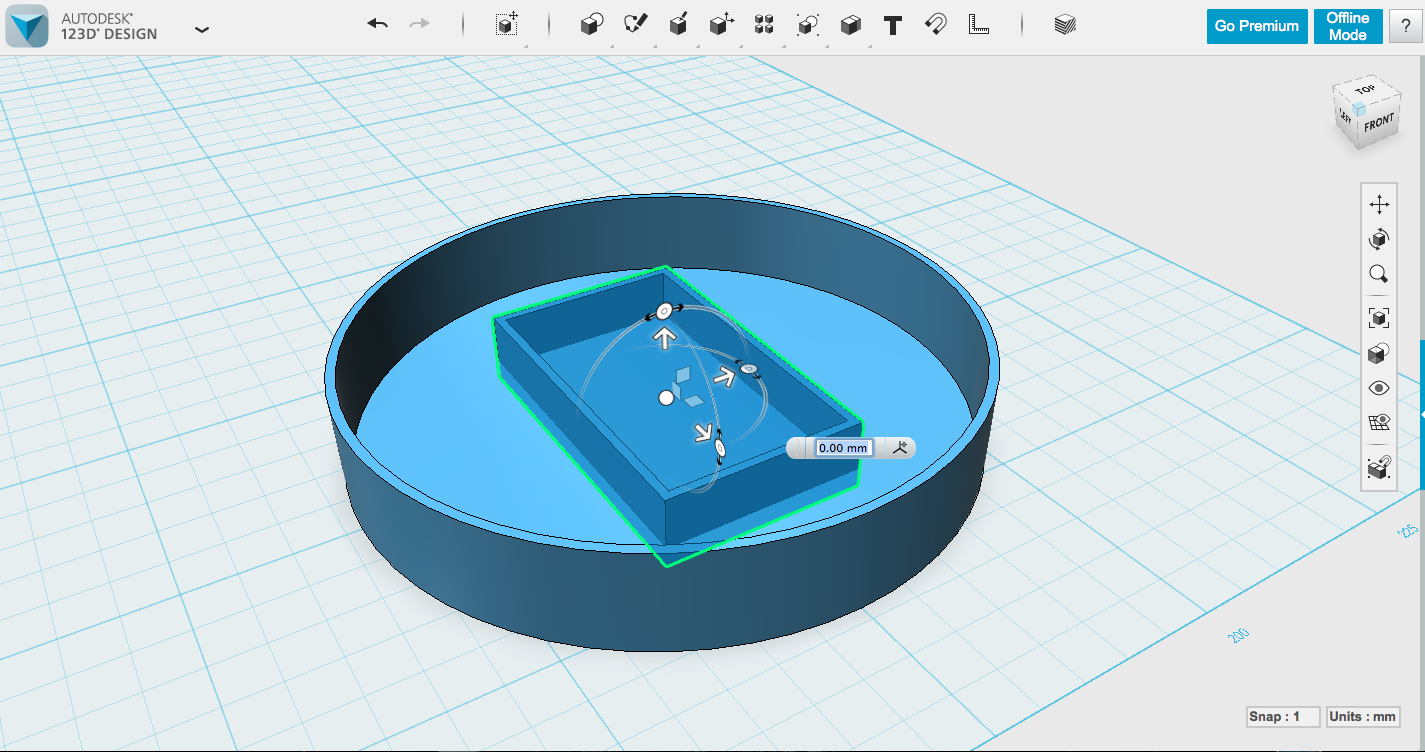Open the Material appearance tool
This screenshot has height=752, width=1425.
pyautogui.click(x=1065, y=24)
